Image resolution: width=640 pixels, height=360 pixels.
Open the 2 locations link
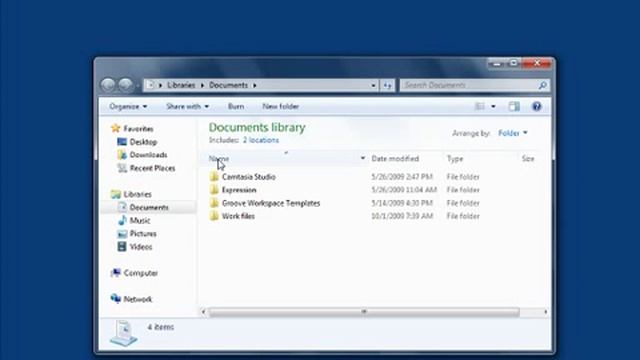pos(261,140)
